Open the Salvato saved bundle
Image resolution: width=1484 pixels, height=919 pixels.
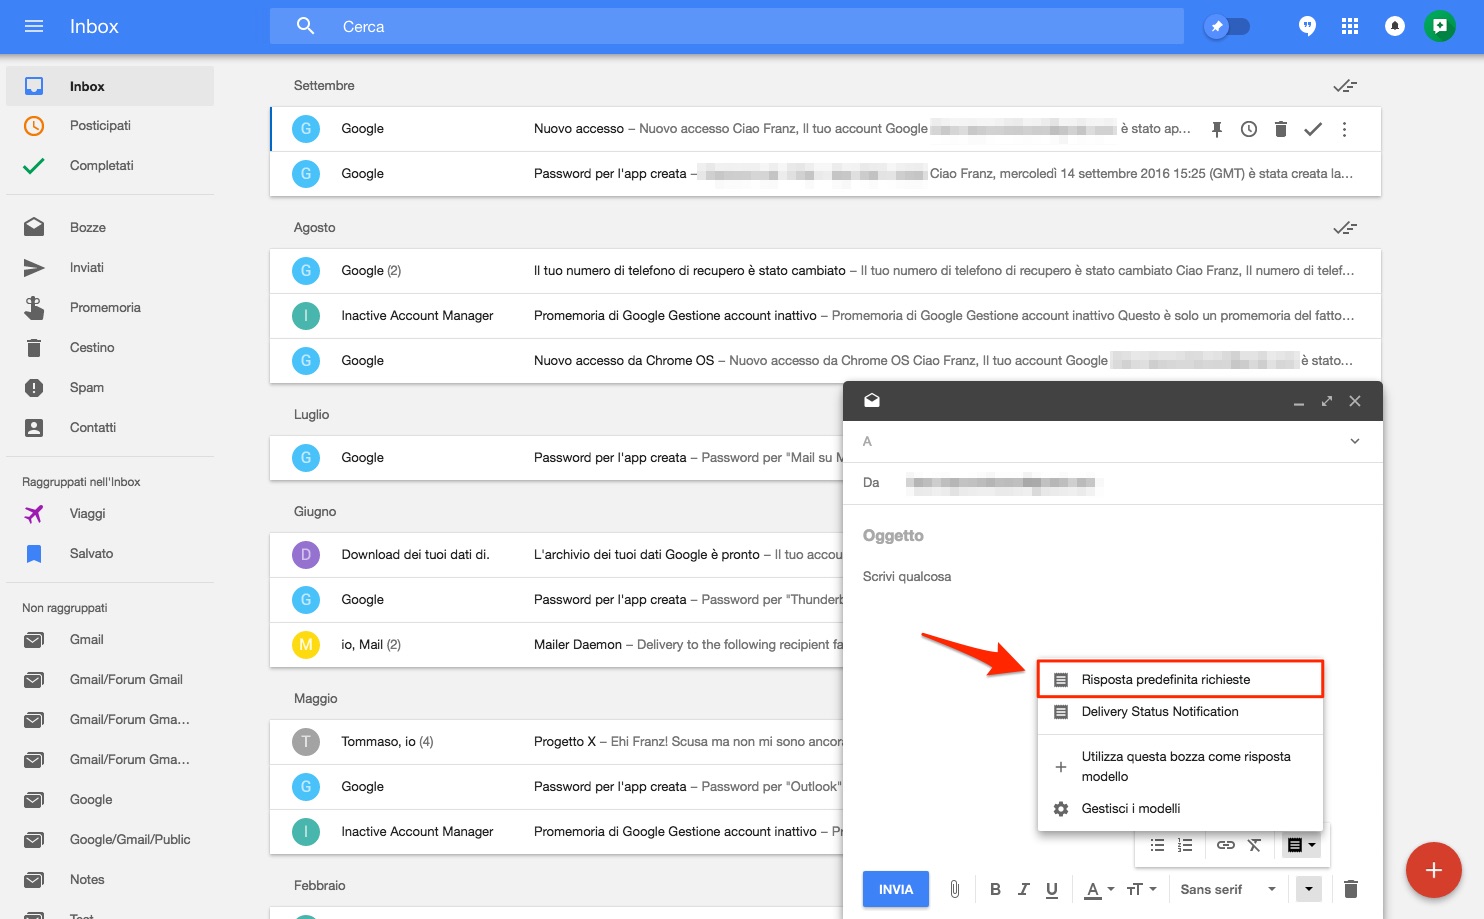tap(110, 553)
